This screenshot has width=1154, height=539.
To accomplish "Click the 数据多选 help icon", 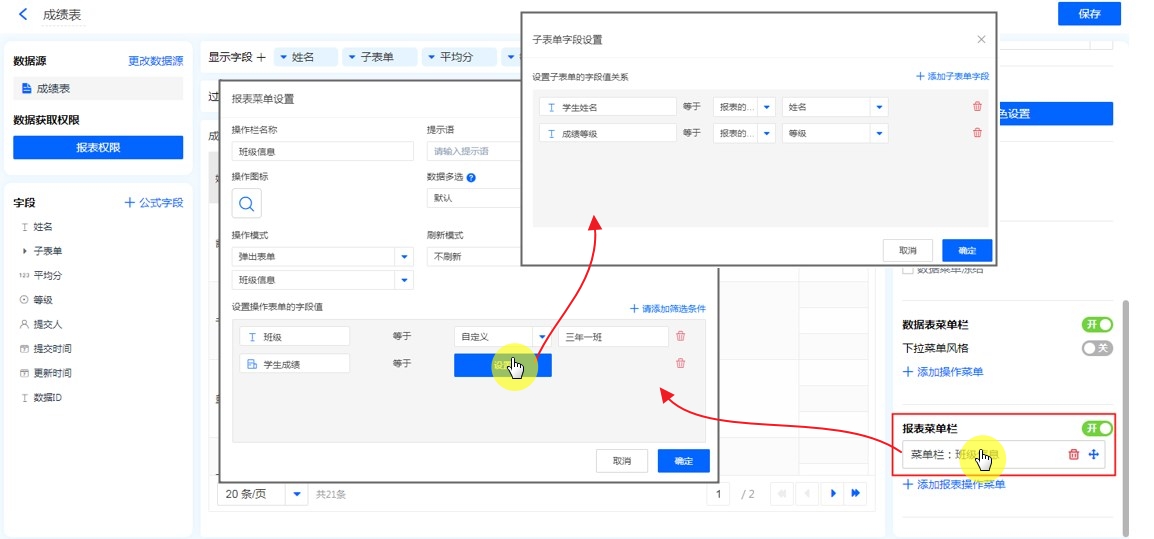I will pyautogui.click(x=471, y=178).
